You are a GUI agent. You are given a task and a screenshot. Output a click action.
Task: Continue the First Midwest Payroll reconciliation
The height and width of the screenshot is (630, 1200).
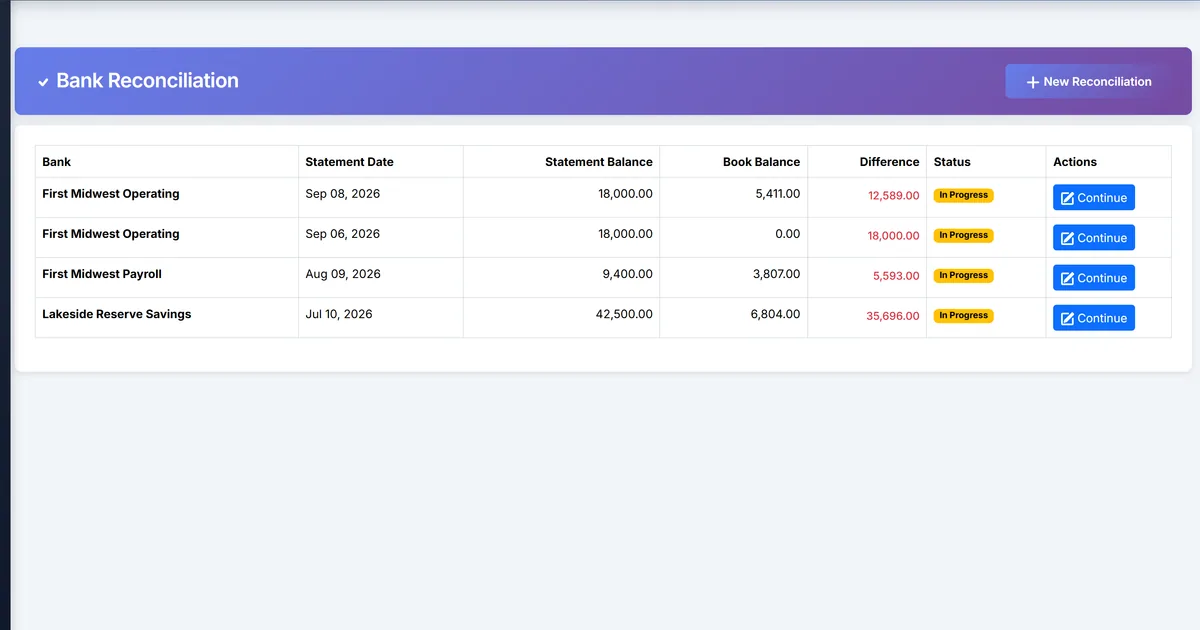point(1094,278)
